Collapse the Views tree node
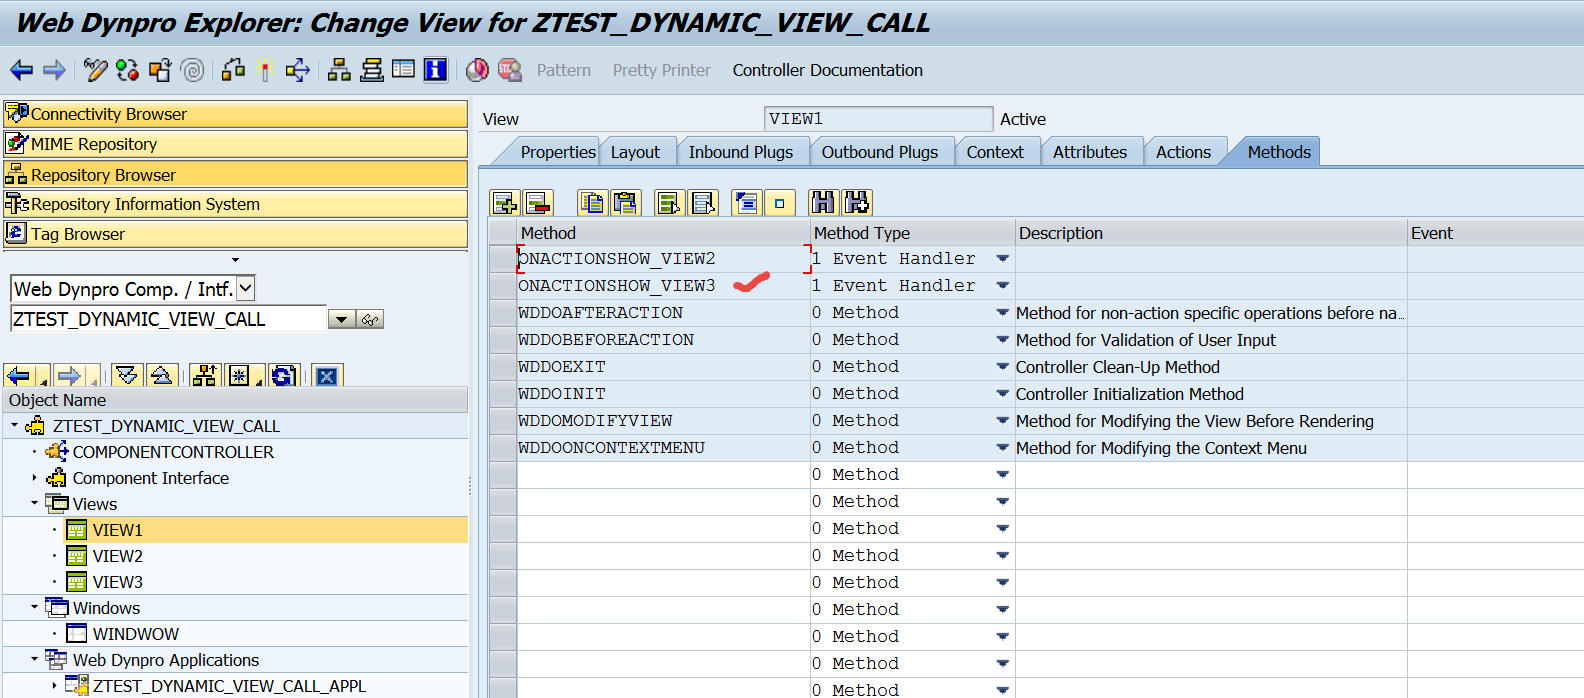 pos(35,503)
